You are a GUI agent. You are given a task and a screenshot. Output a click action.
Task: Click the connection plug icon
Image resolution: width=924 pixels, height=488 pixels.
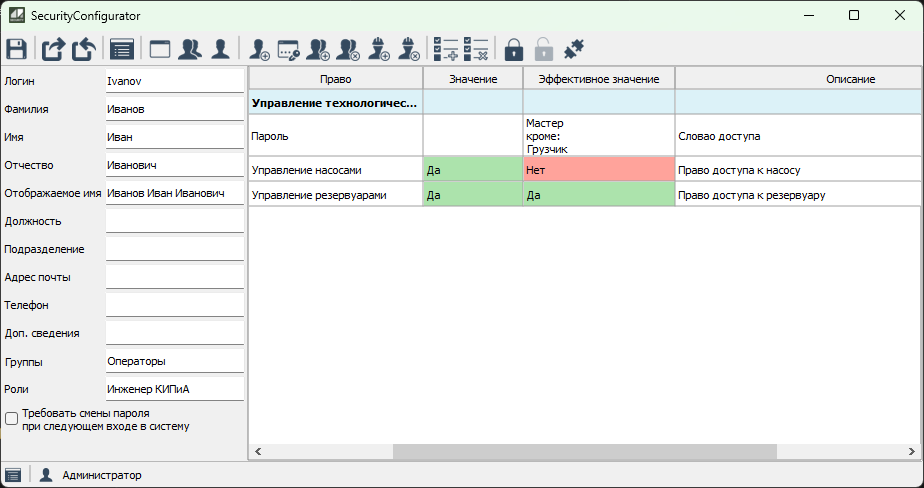point(574,49)
